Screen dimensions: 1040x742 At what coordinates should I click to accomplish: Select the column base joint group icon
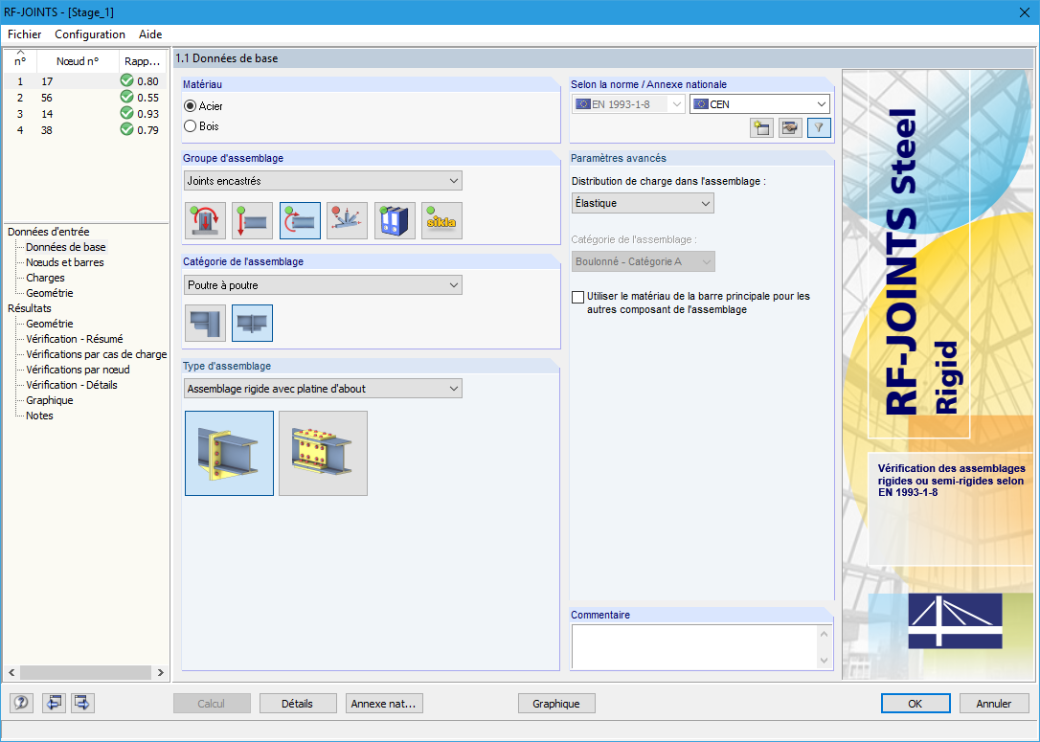(205, 221)
